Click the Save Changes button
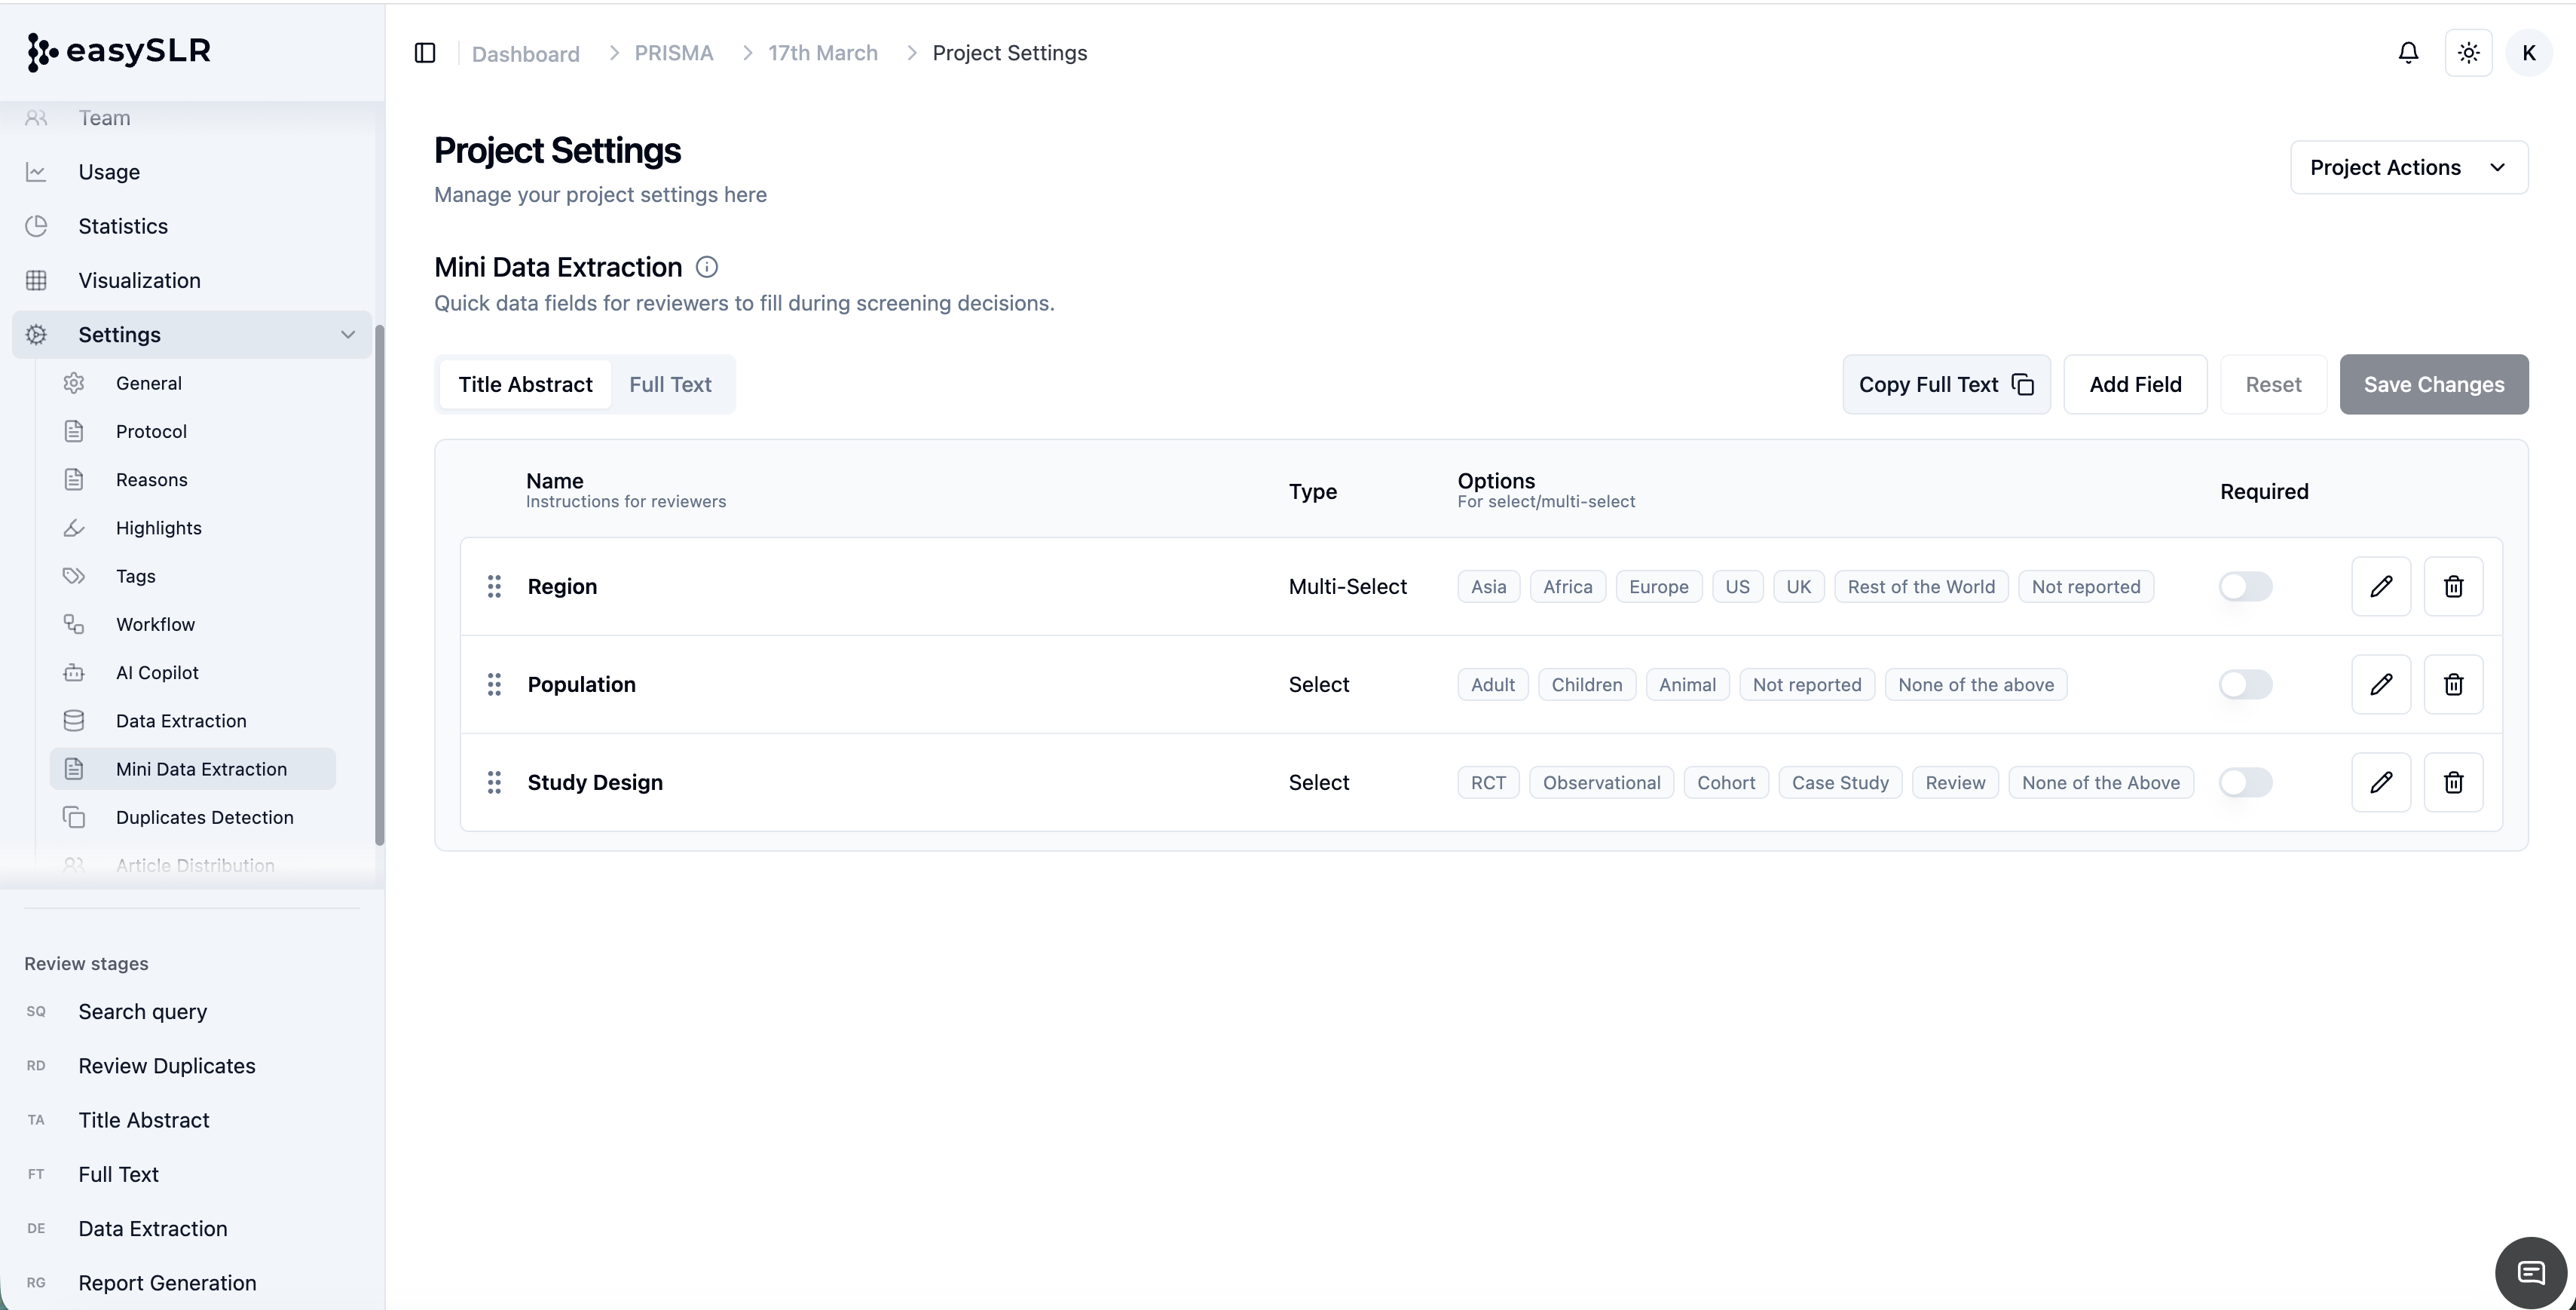Image resolution: width=2576 pixels, height=1310 pixels. click(2433, 384)
